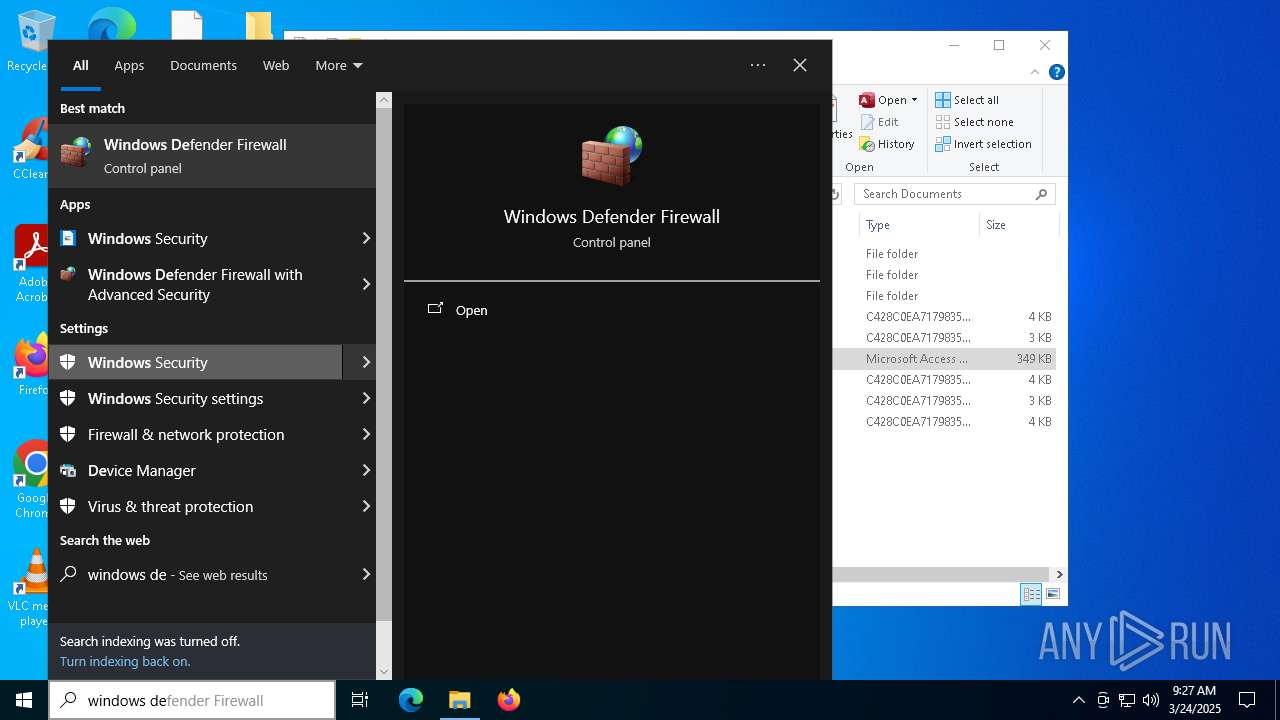Click the network icon in the system tray
The width and height of the screenshot is (1280, 720).
1127,700
